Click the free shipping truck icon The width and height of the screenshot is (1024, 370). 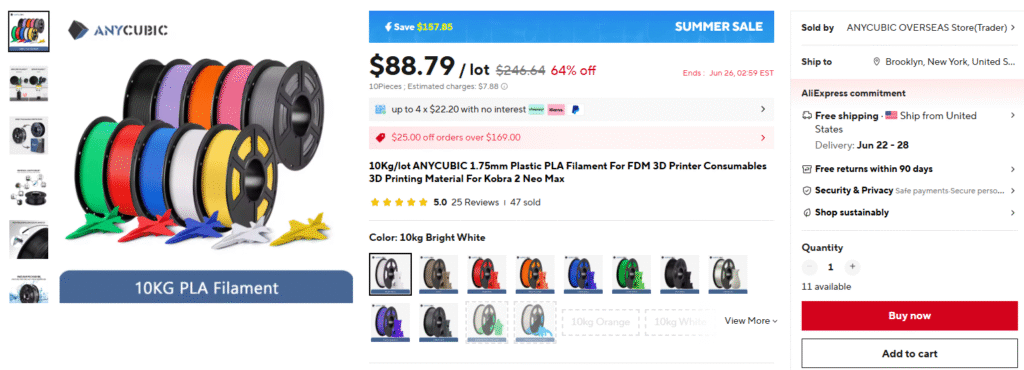click(807, 116)
